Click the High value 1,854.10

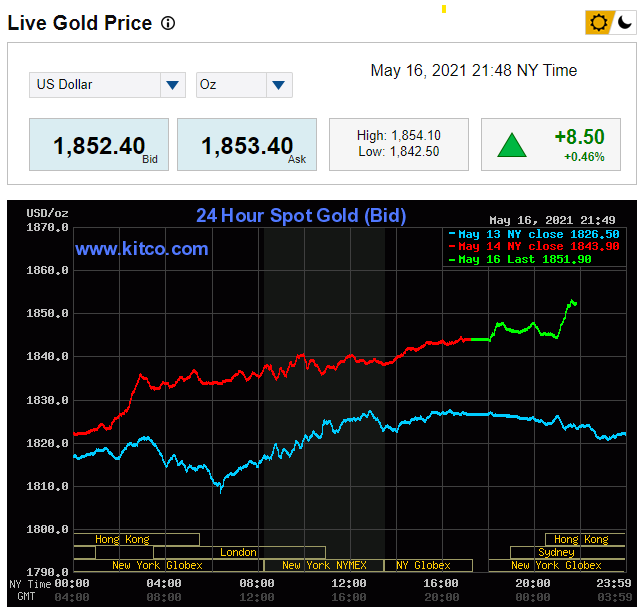click(x=416, y=135)
